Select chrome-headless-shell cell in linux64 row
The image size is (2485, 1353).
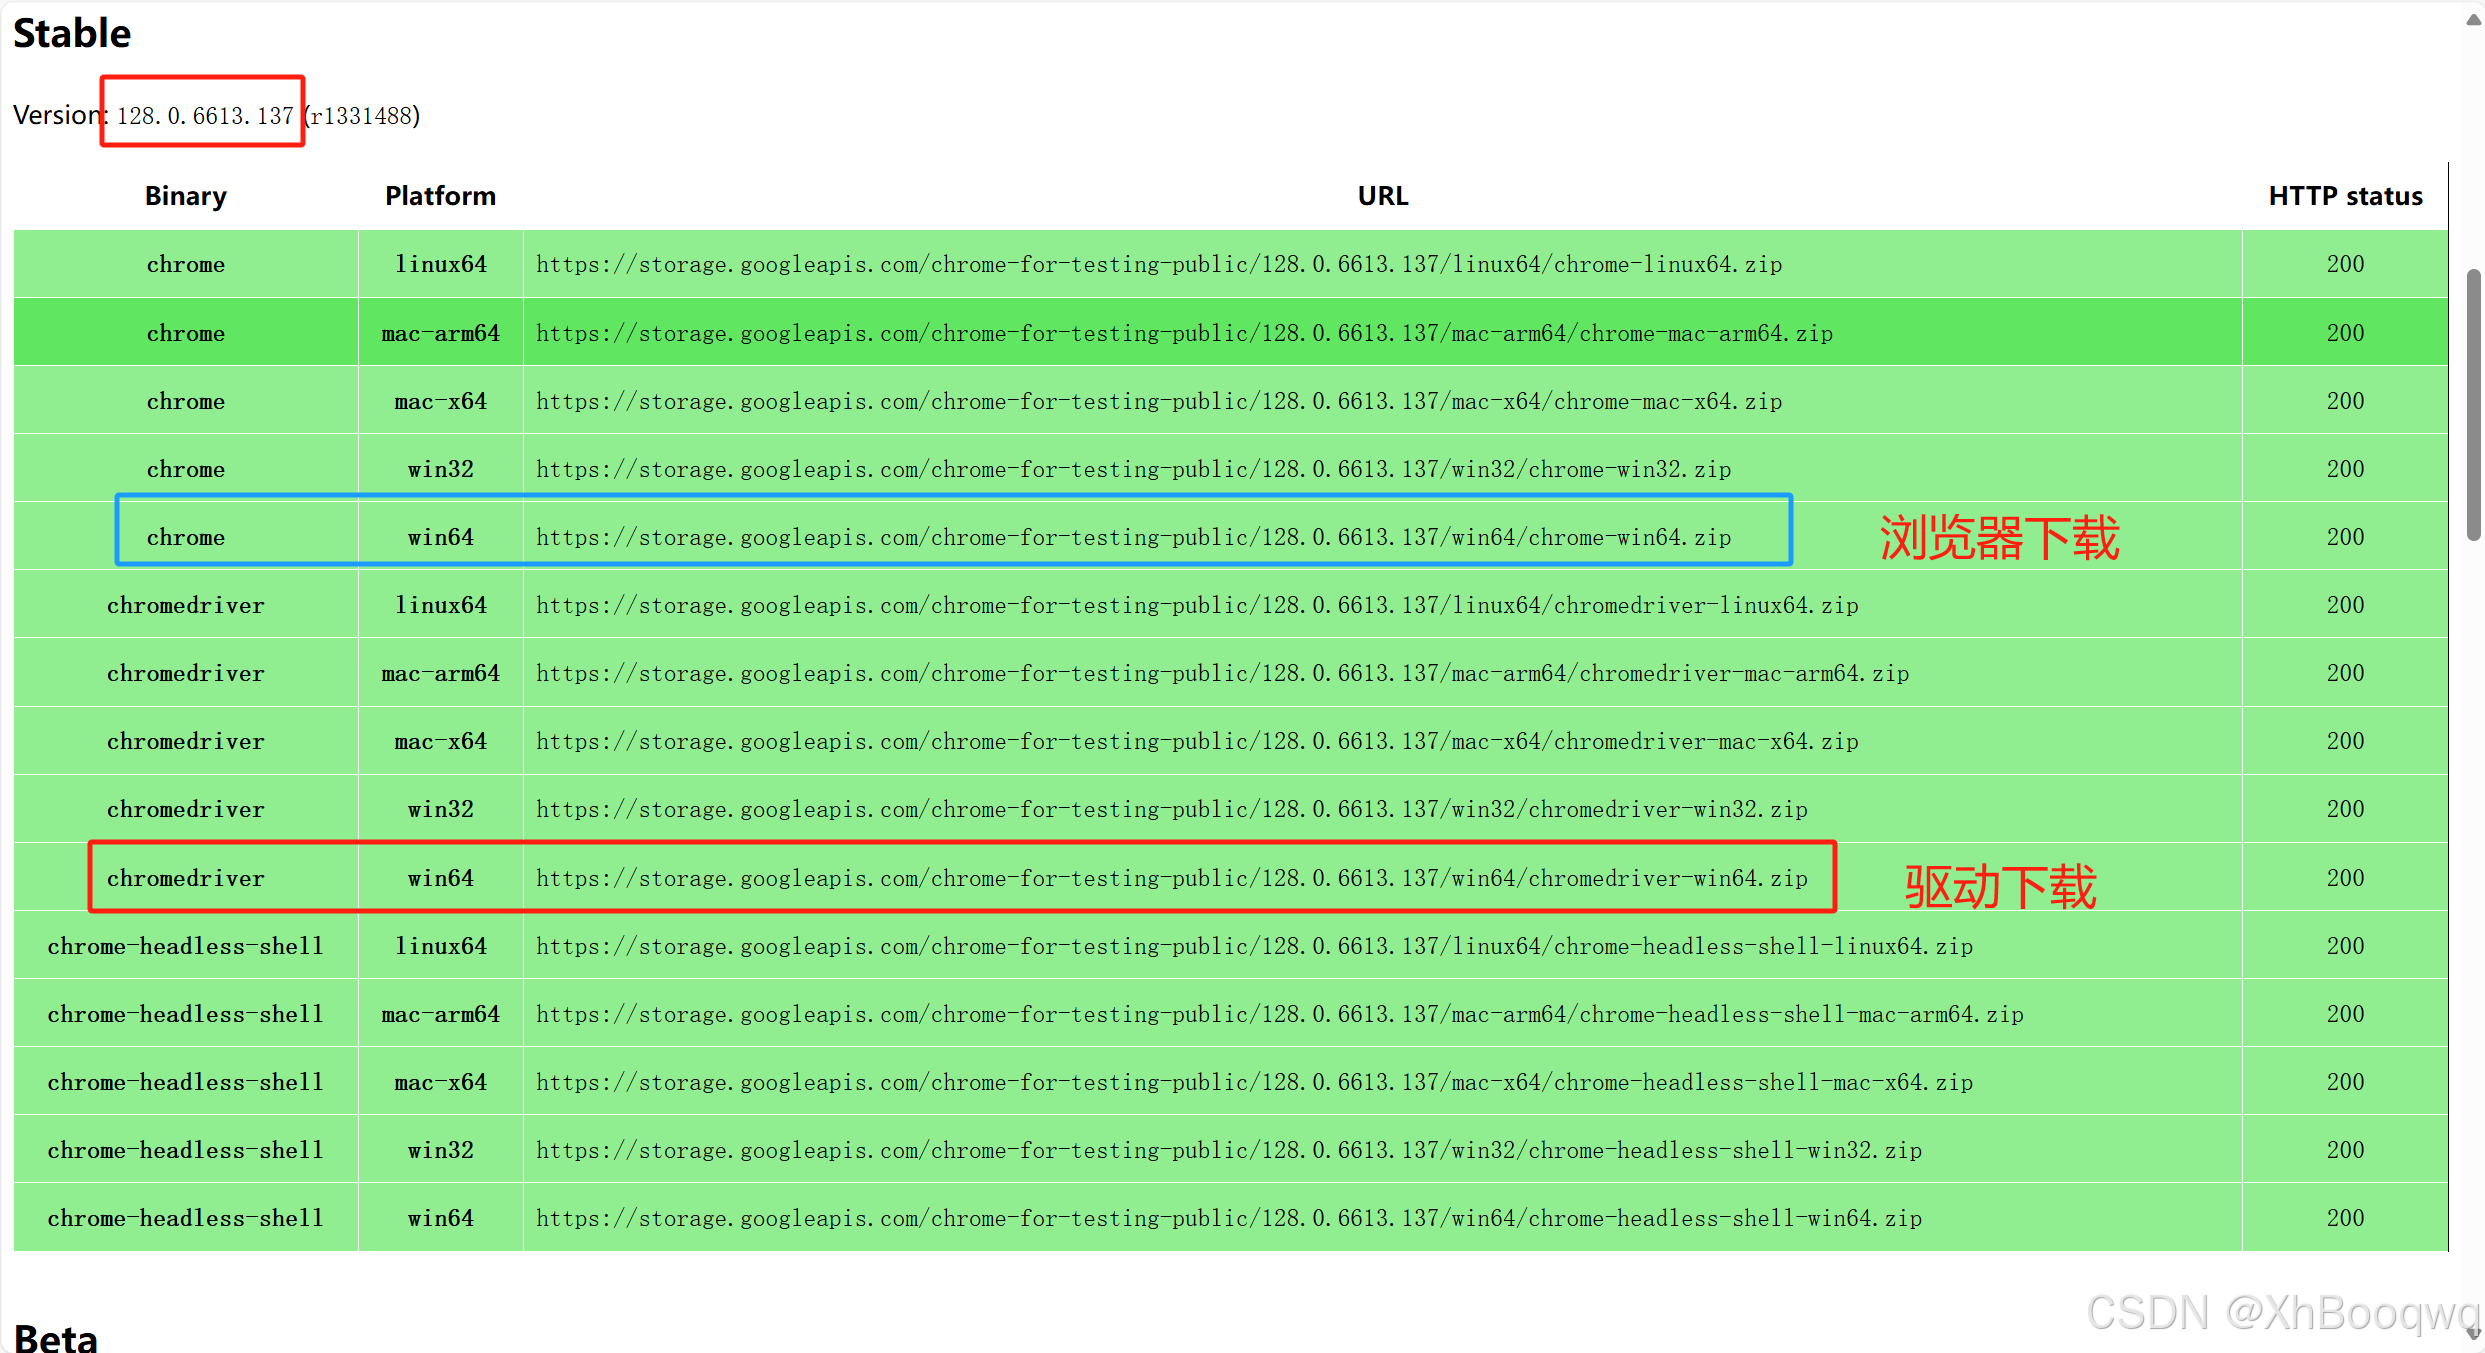pyautogui.click(x=186, y=946)
